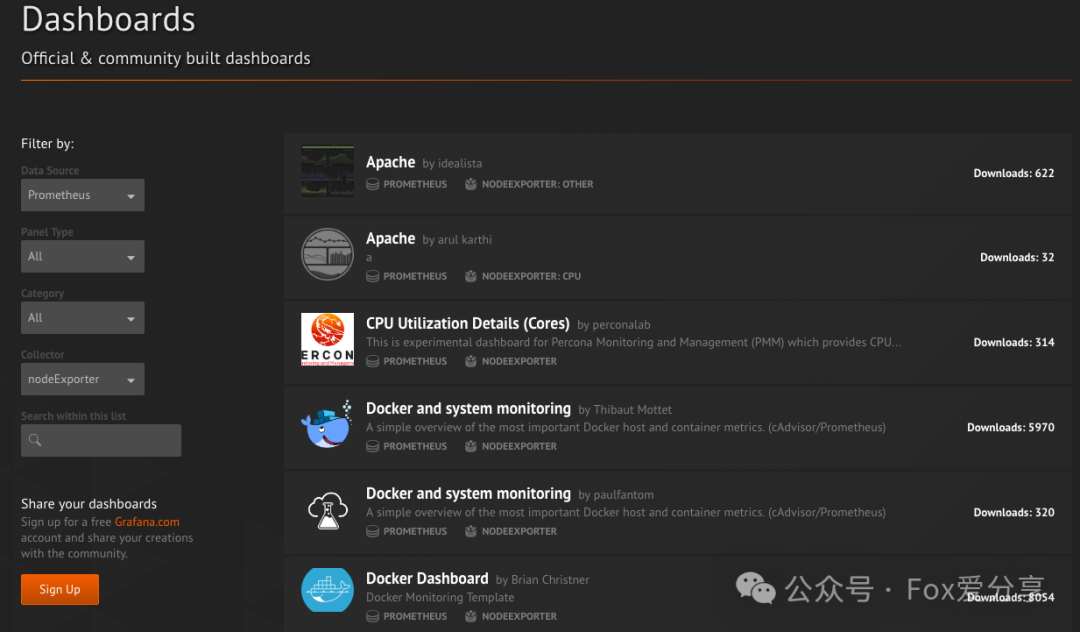Open Docker and system monitoring by paulfantom
The width and height of the screenshot is (1080, 632).
pyautogui.click(x=468, y=494)
